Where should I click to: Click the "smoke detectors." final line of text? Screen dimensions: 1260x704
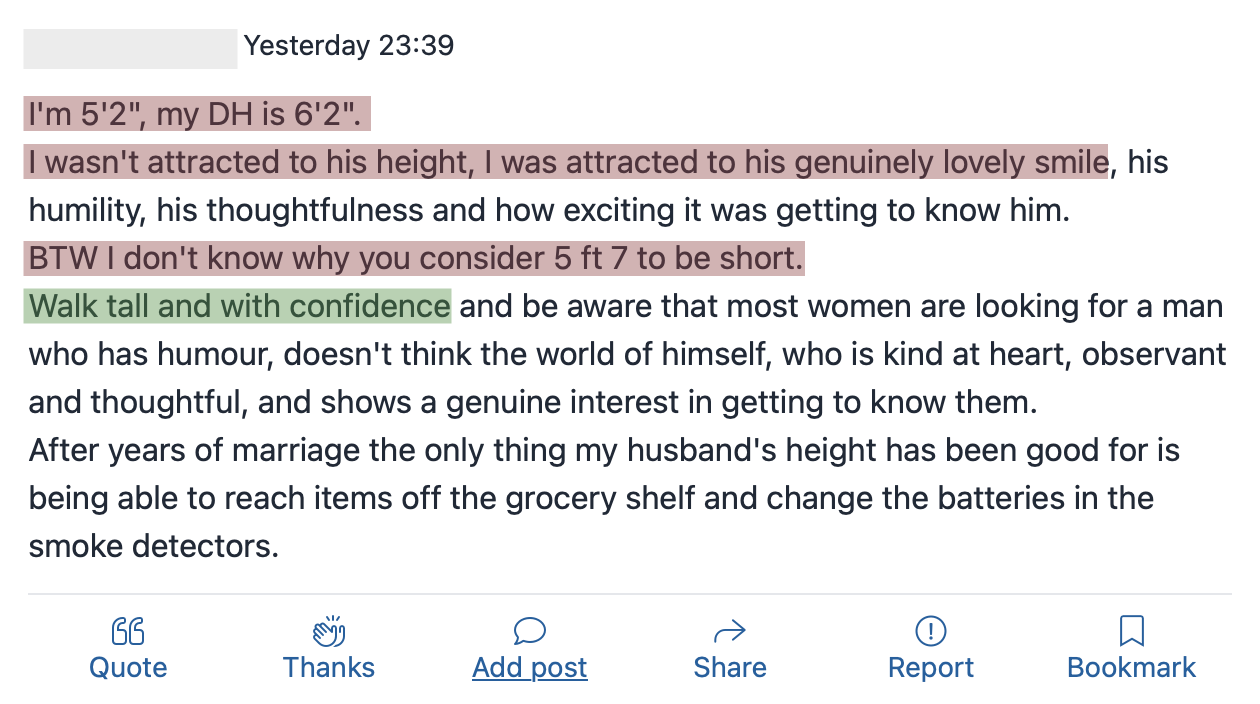coord(154,546)
